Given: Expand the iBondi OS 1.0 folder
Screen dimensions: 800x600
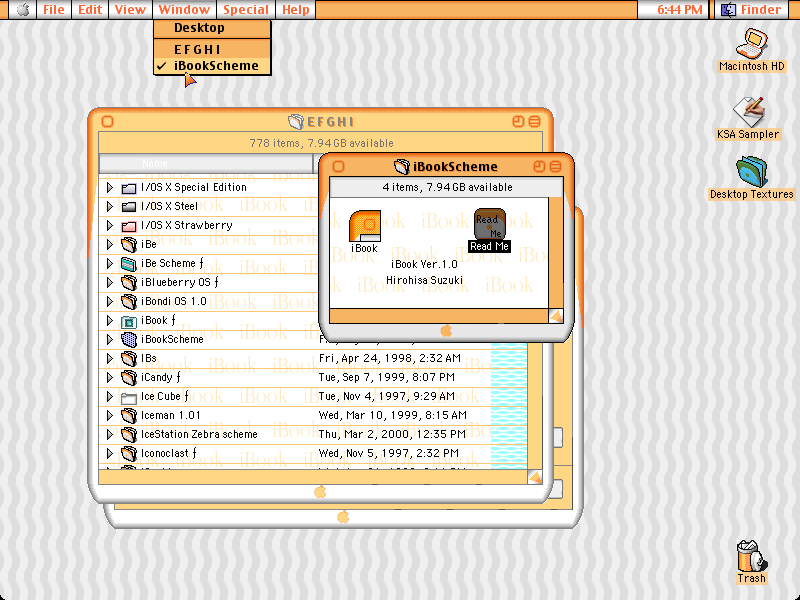Looking at the screenshot, I should point(110,301).
